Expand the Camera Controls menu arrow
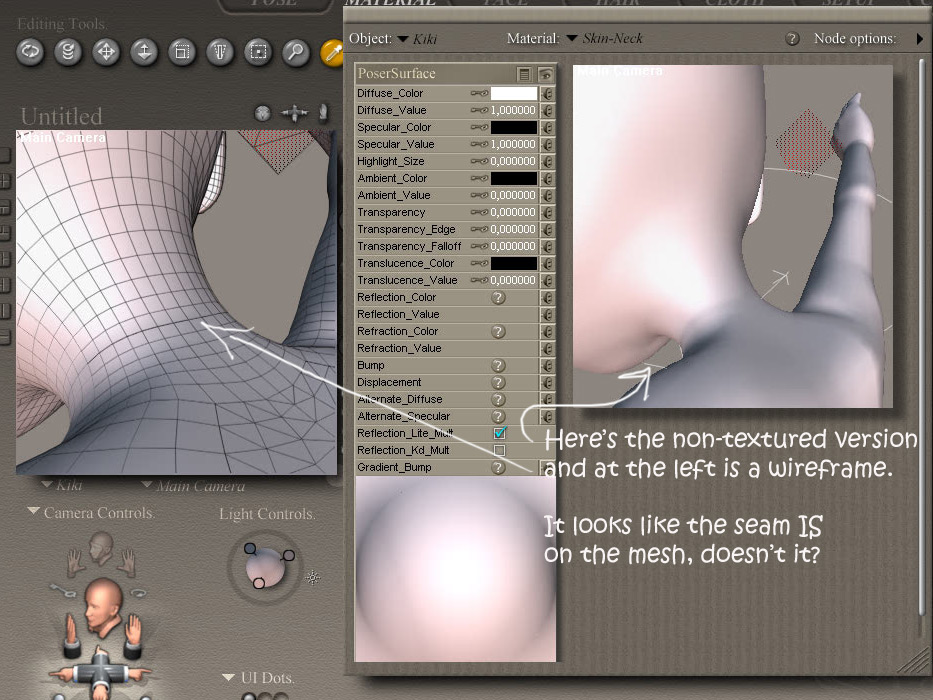The image size is (933, 700). [x=34, y=512]
